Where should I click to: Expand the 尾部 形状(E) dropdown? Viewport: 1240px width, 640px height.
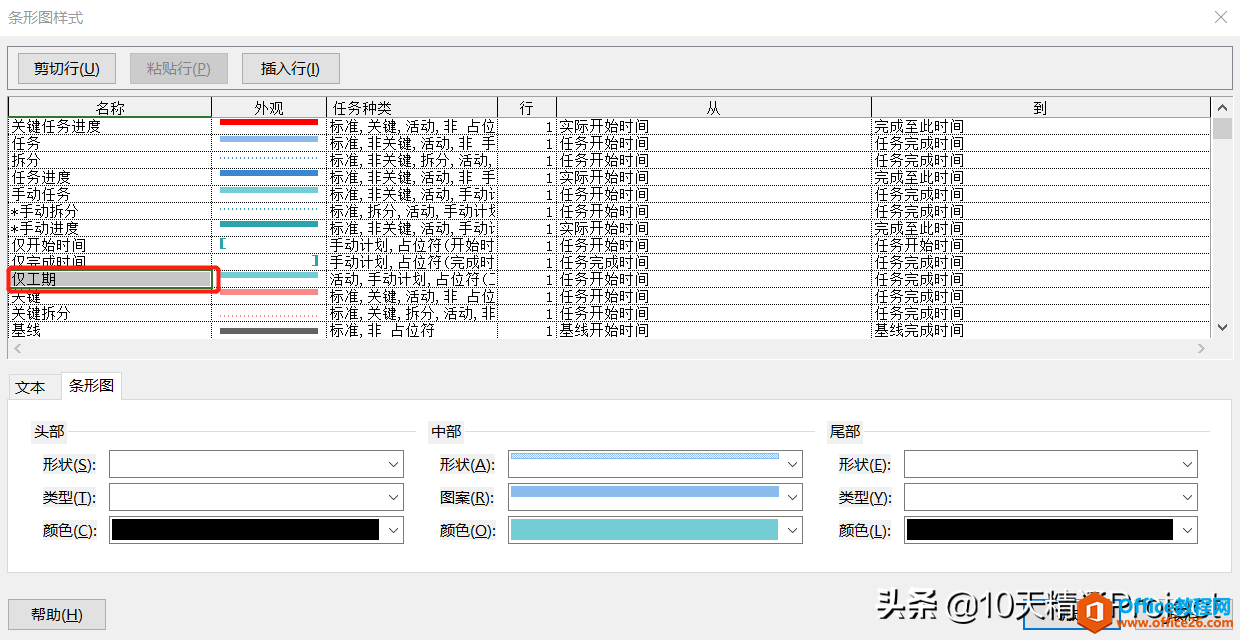point(1187,465)
